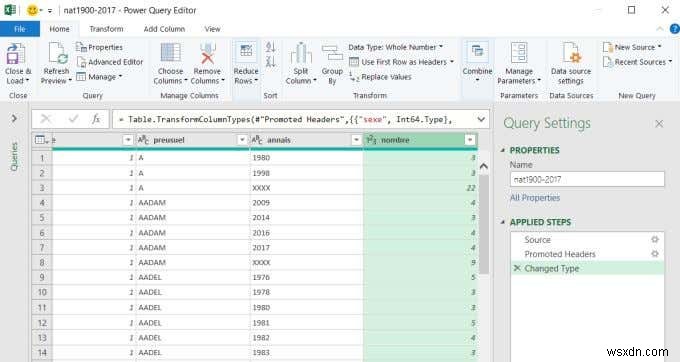Click the Refresh Preview icon
Viewport: 680px width, 362px height.
coord(57,53)
